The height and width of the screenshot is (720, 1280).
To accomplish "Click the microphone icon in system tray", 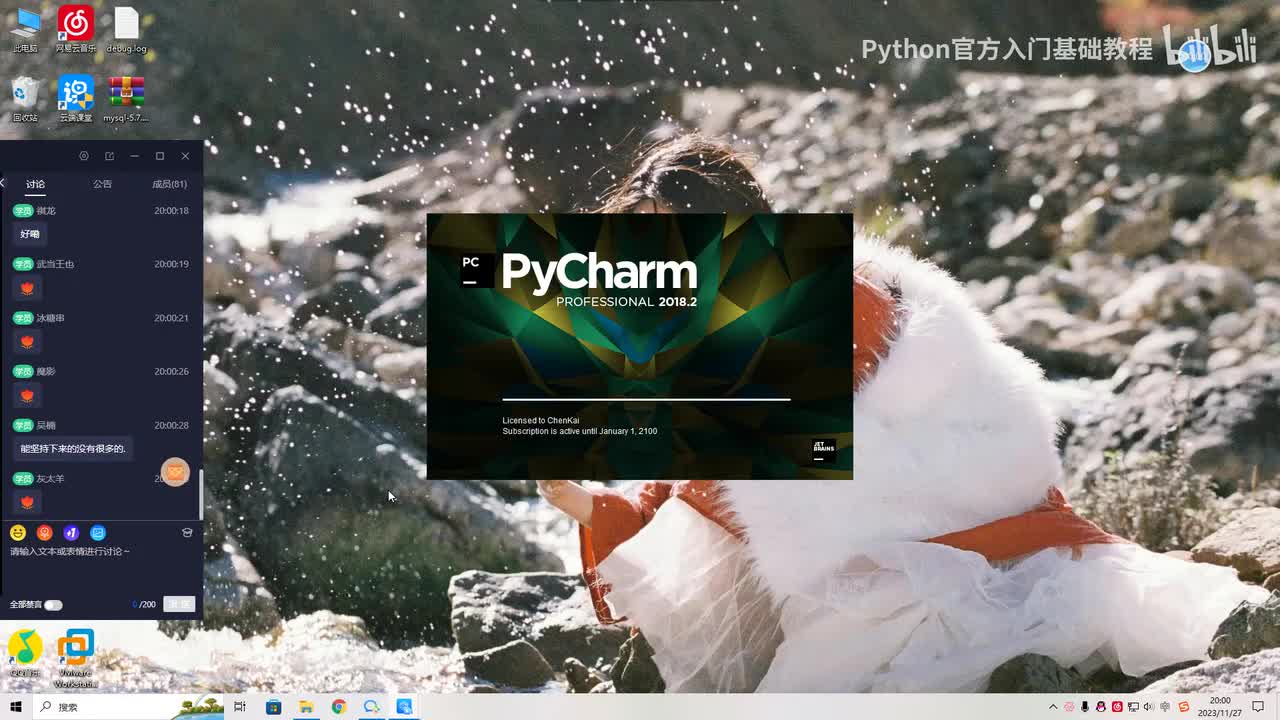I will [1085, 707].
